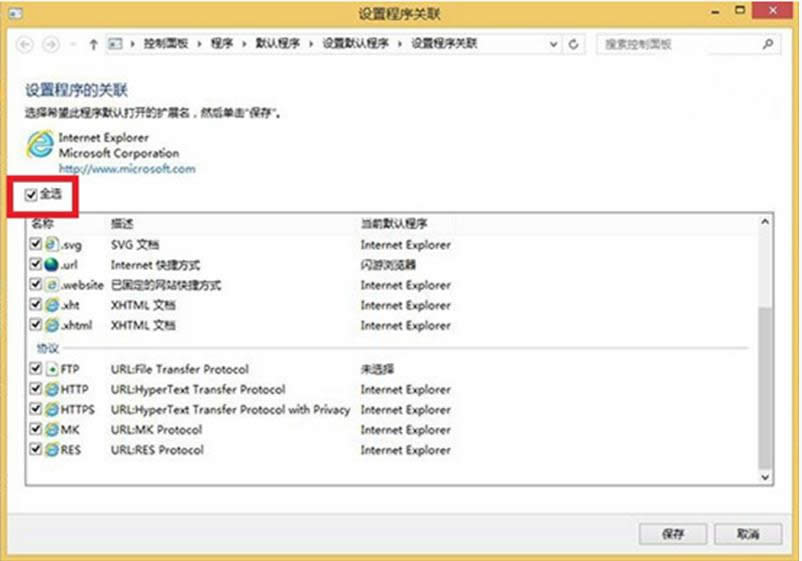Sort by 当前默认程序 column header
Viewport: 802px width, 561px height.
coord(394,223)
